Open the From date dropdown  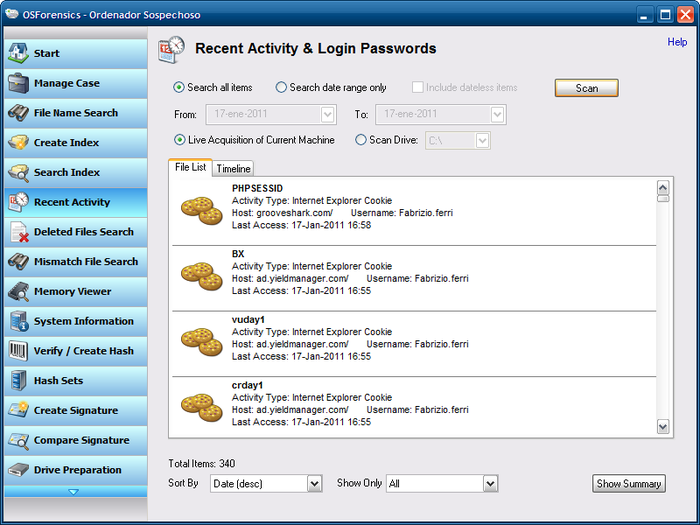coord(327,114)
